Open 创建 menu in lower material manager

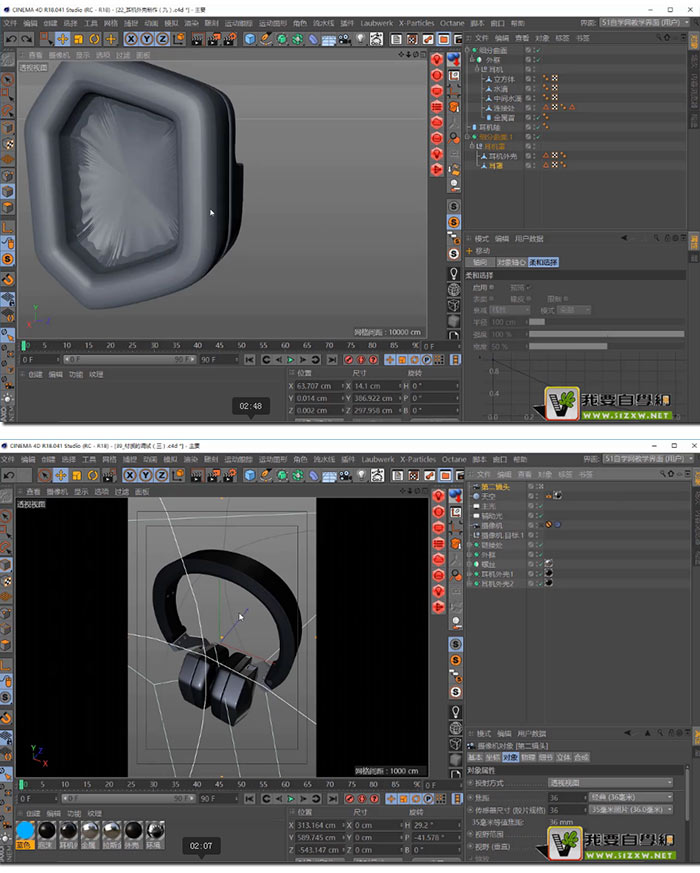pyautogui.click(x=35, y=813)
